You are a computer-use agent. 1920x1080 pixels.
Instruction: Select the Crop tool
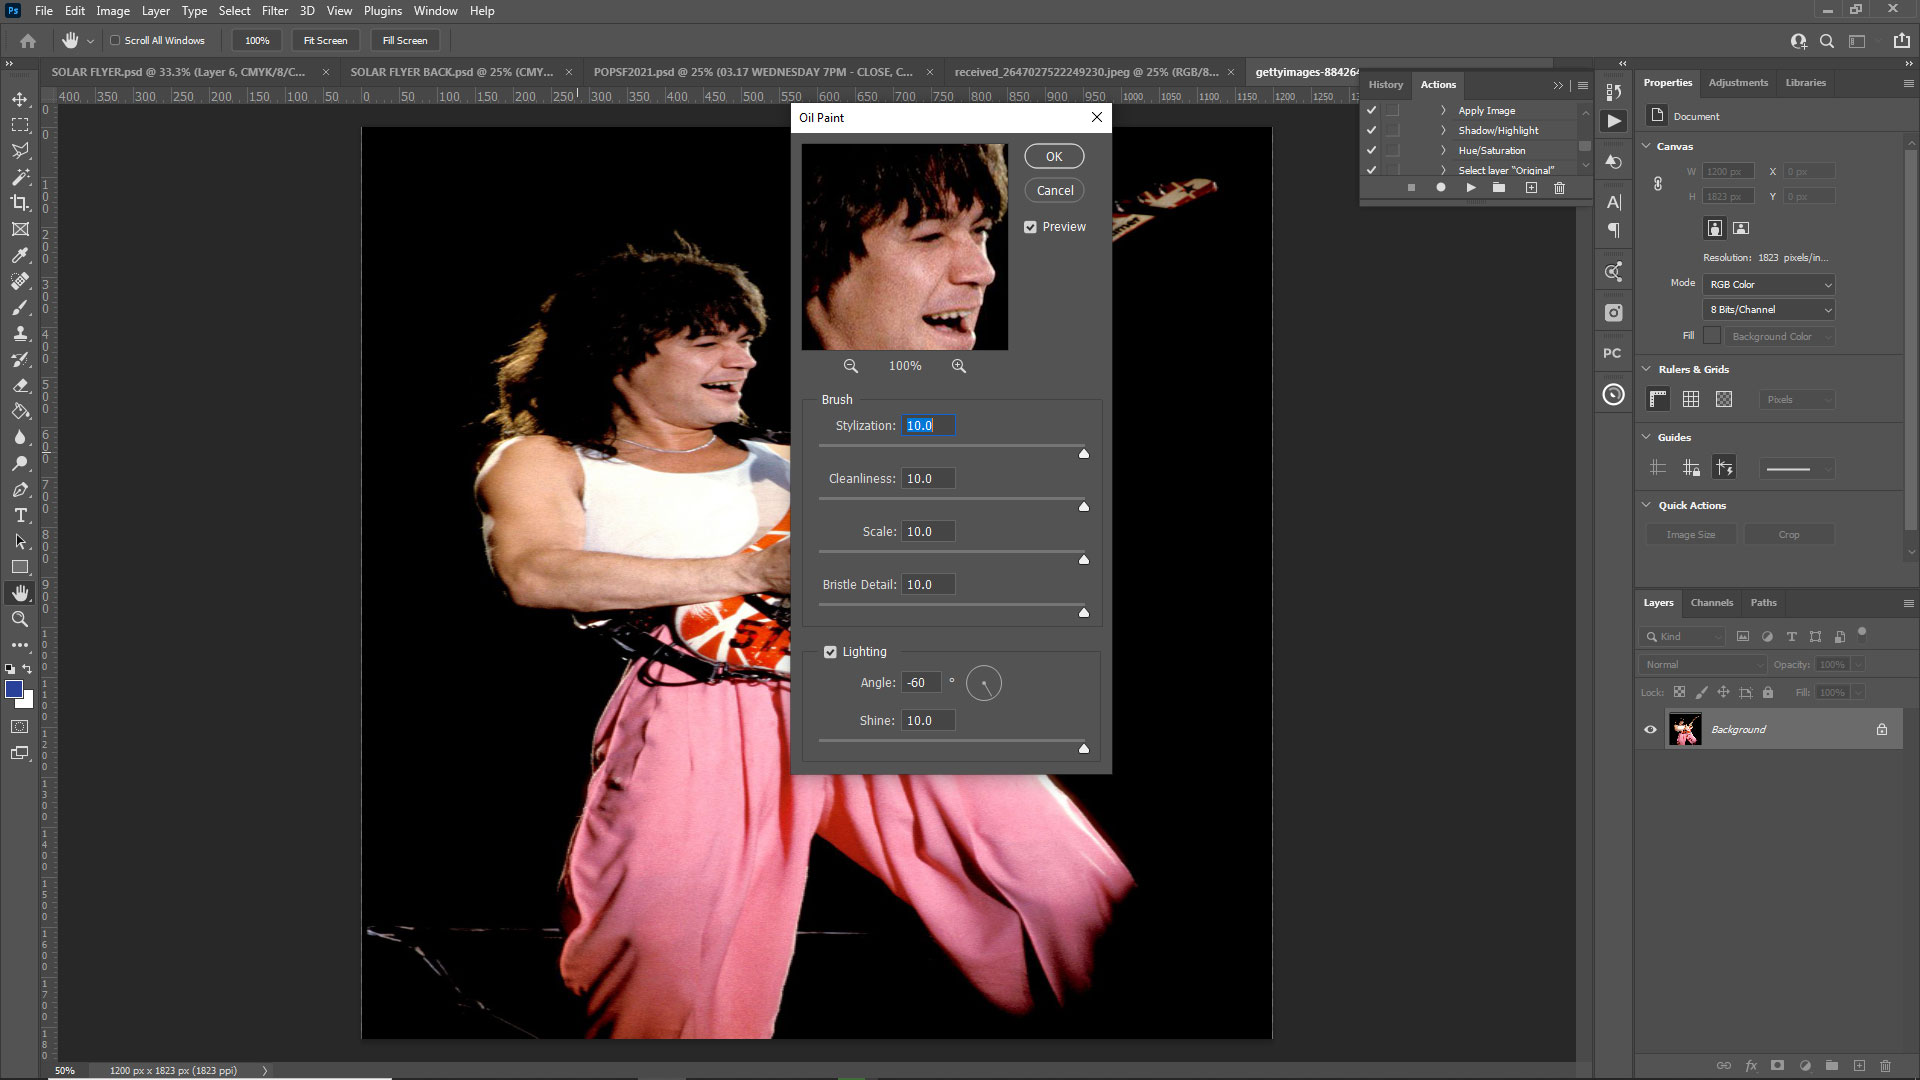coord(20,202)
